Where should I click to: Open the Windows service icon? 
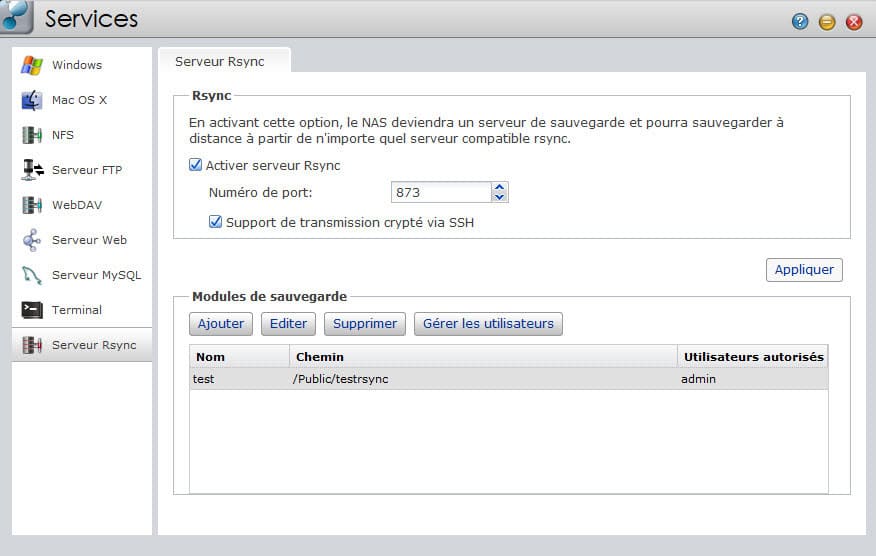[x=31, y=65]
